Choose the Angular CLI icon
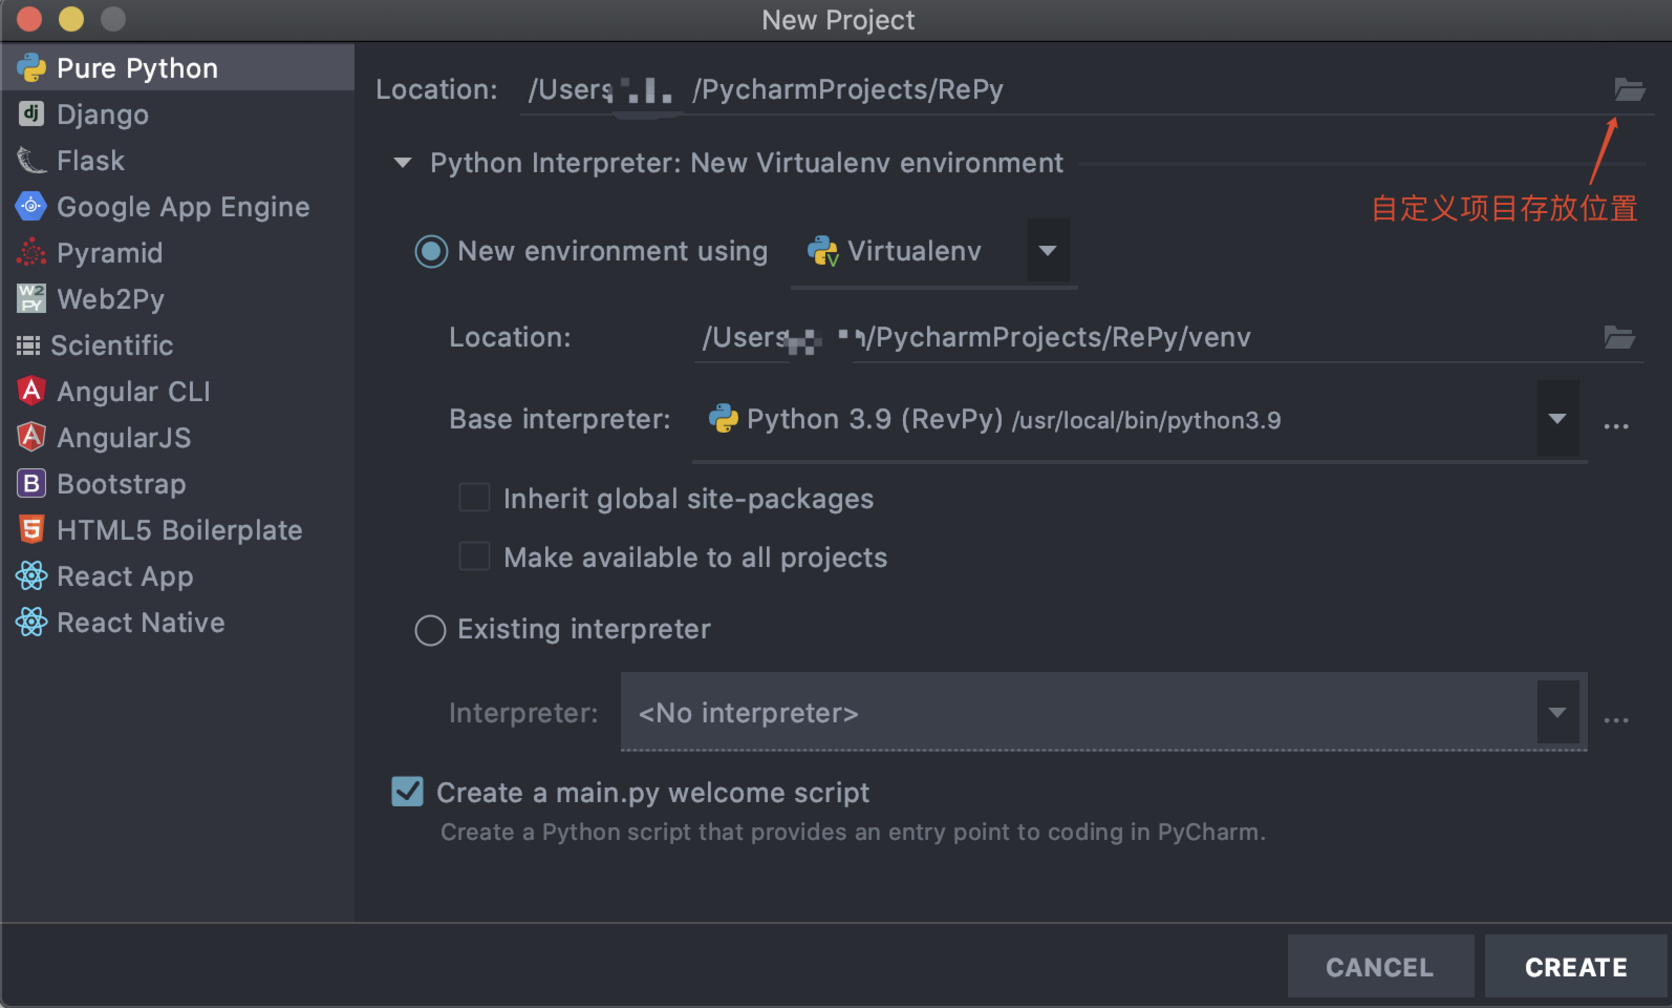Screen dimensions: 1672x1008 (x=31, y=391)
